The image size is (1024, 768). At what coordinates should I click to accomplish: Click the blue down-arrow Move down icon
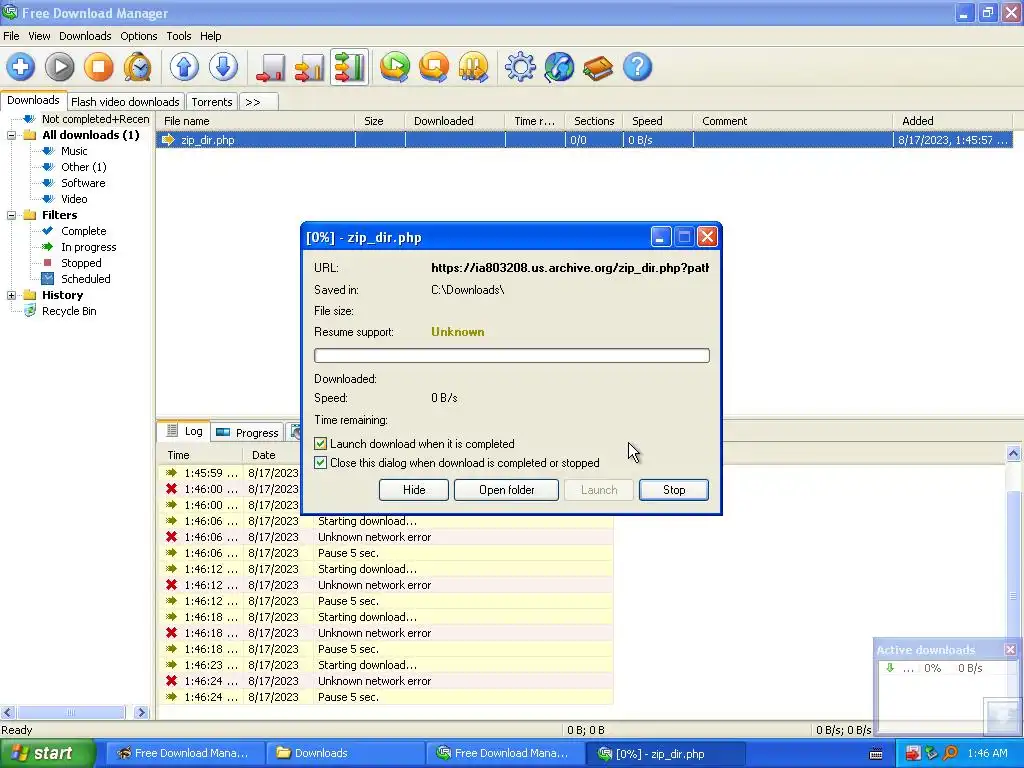(223, 67)
